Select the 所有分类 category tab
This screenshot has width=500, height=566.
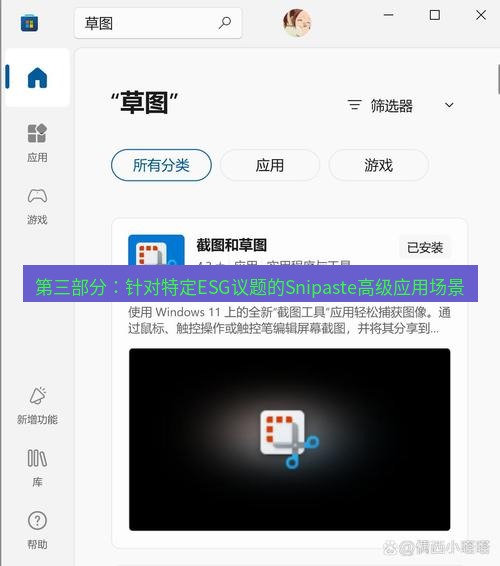pyautogui.click(x=161, y=165)
